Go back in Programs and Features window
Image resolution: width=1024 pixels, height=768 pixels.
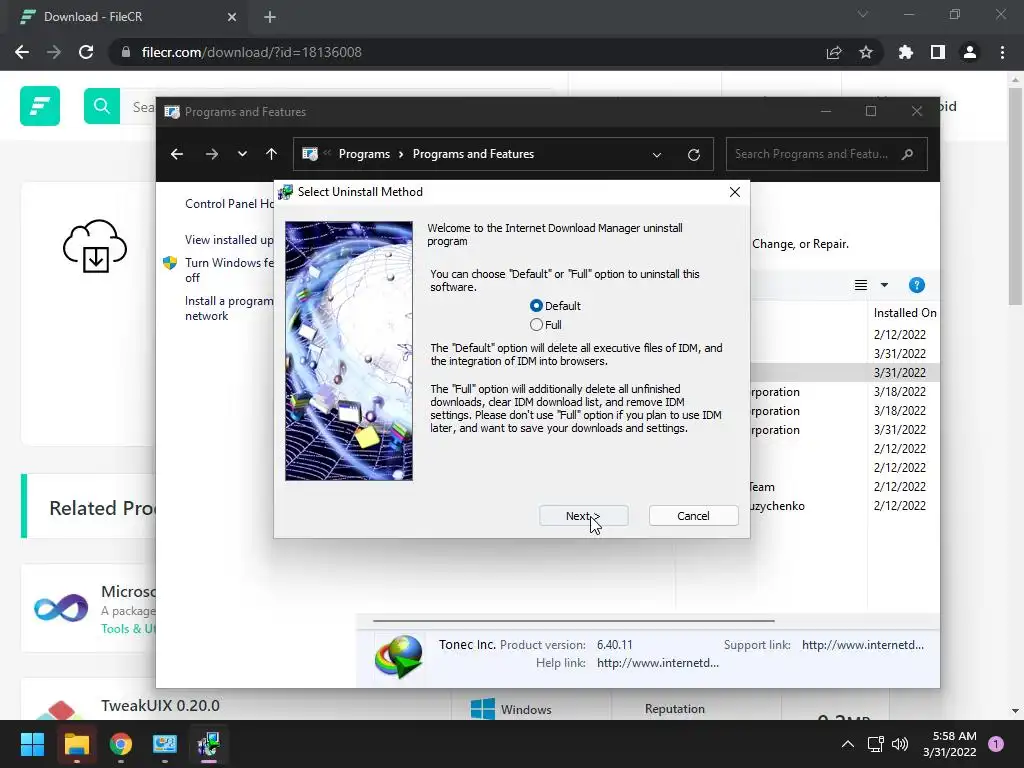177,154
